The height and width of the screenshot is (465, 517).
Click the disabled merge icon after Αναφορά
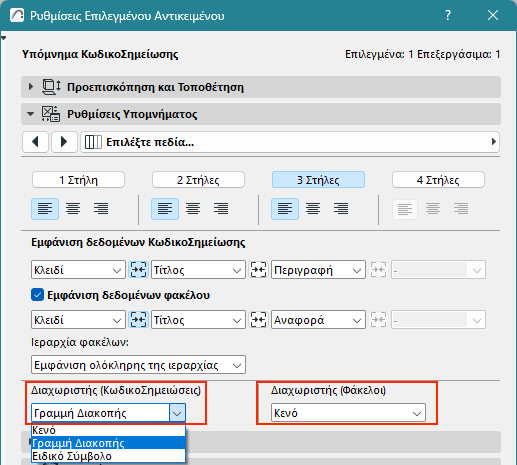click(378, 320)
